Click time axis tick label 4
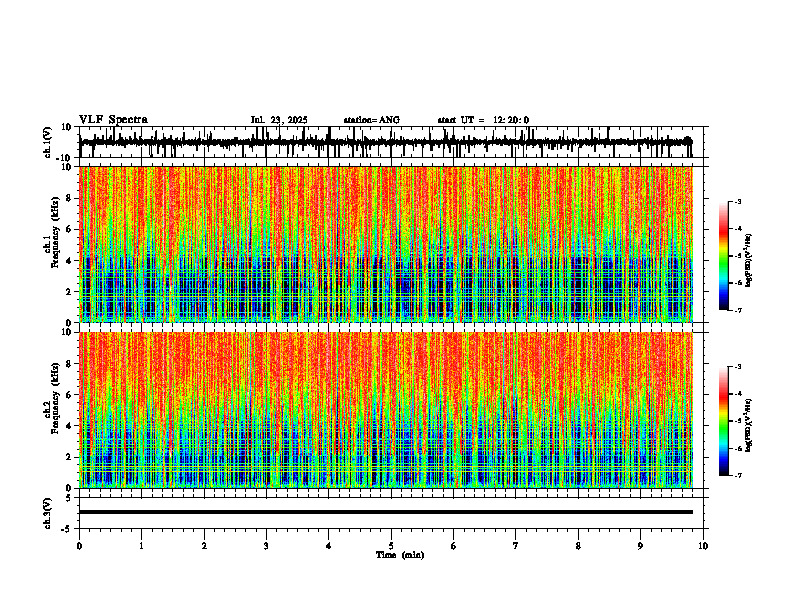This screenshot has width=792, height=612. [329, 546]
